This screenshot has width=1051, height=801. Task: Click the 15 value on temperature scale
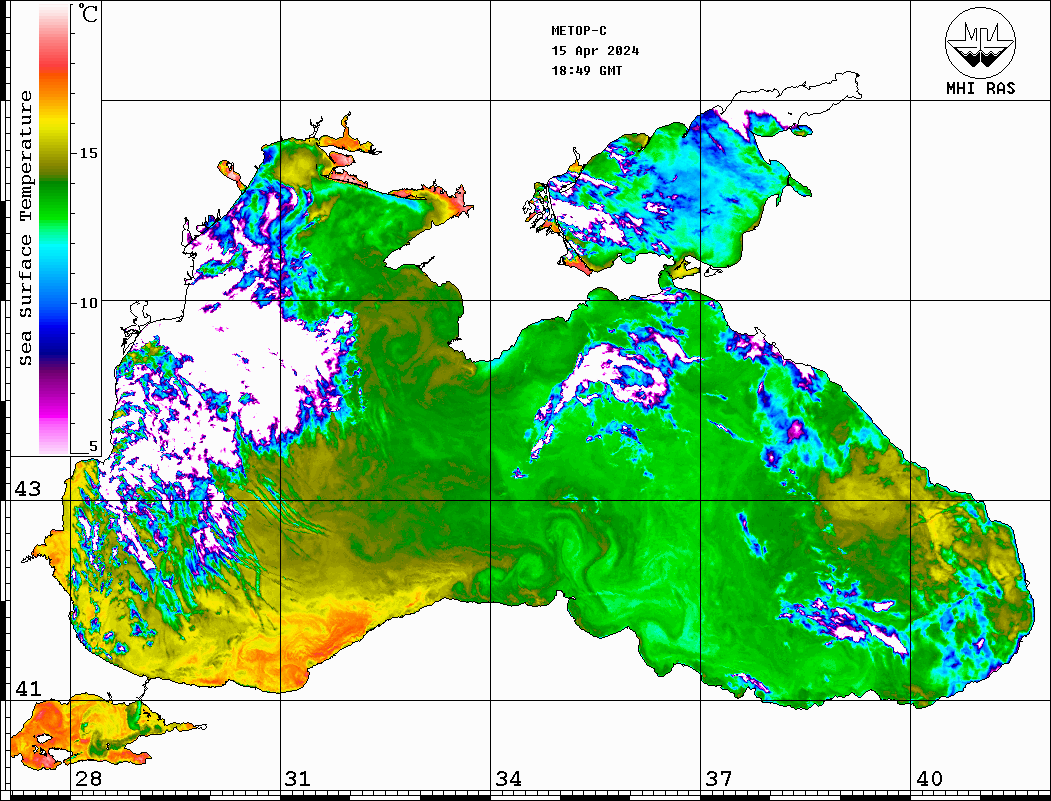coord(88,153)
